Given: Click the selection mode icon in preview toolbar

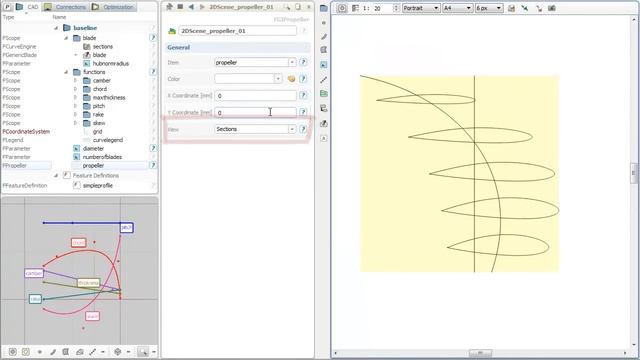Looking at the screenshot, I should (x=142, y=351).
